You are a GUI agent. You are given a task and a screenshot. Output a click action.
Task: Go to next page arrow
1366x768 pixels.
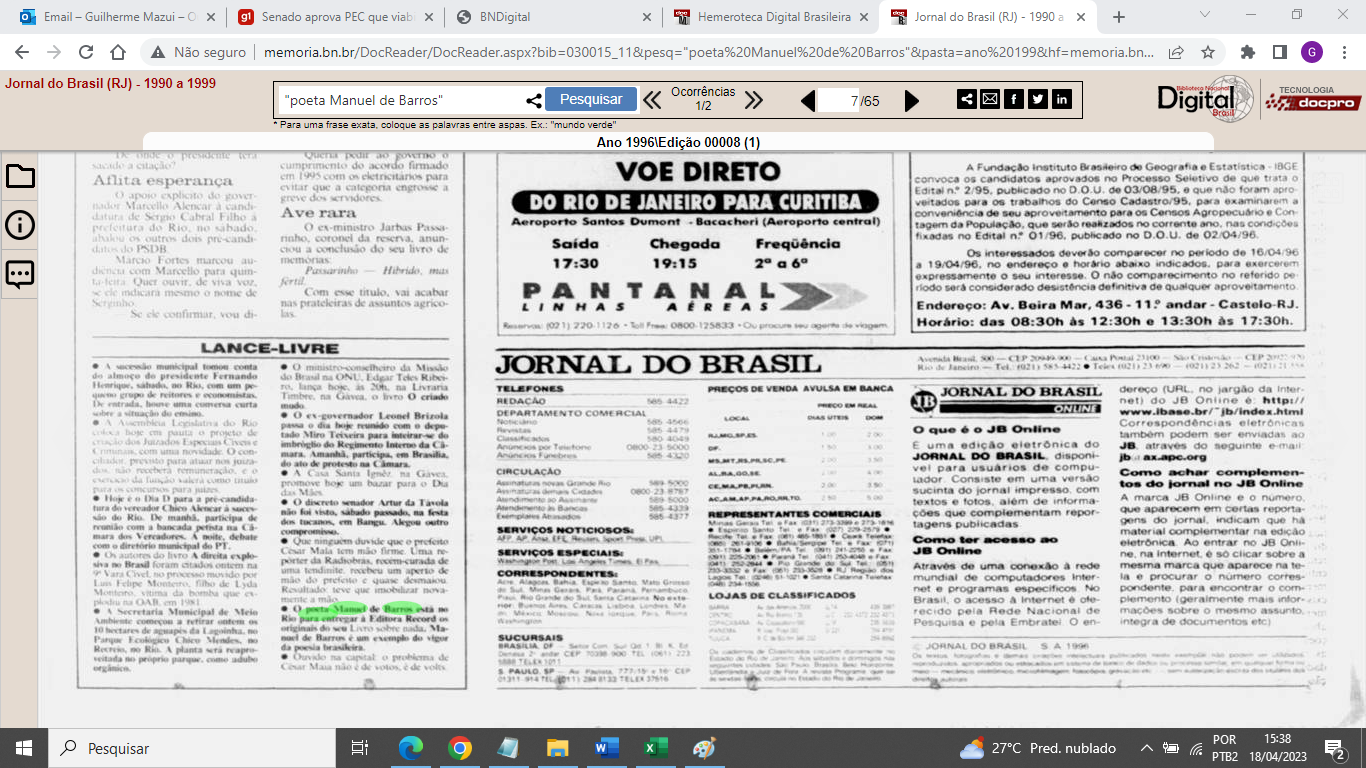click(912, 101)
